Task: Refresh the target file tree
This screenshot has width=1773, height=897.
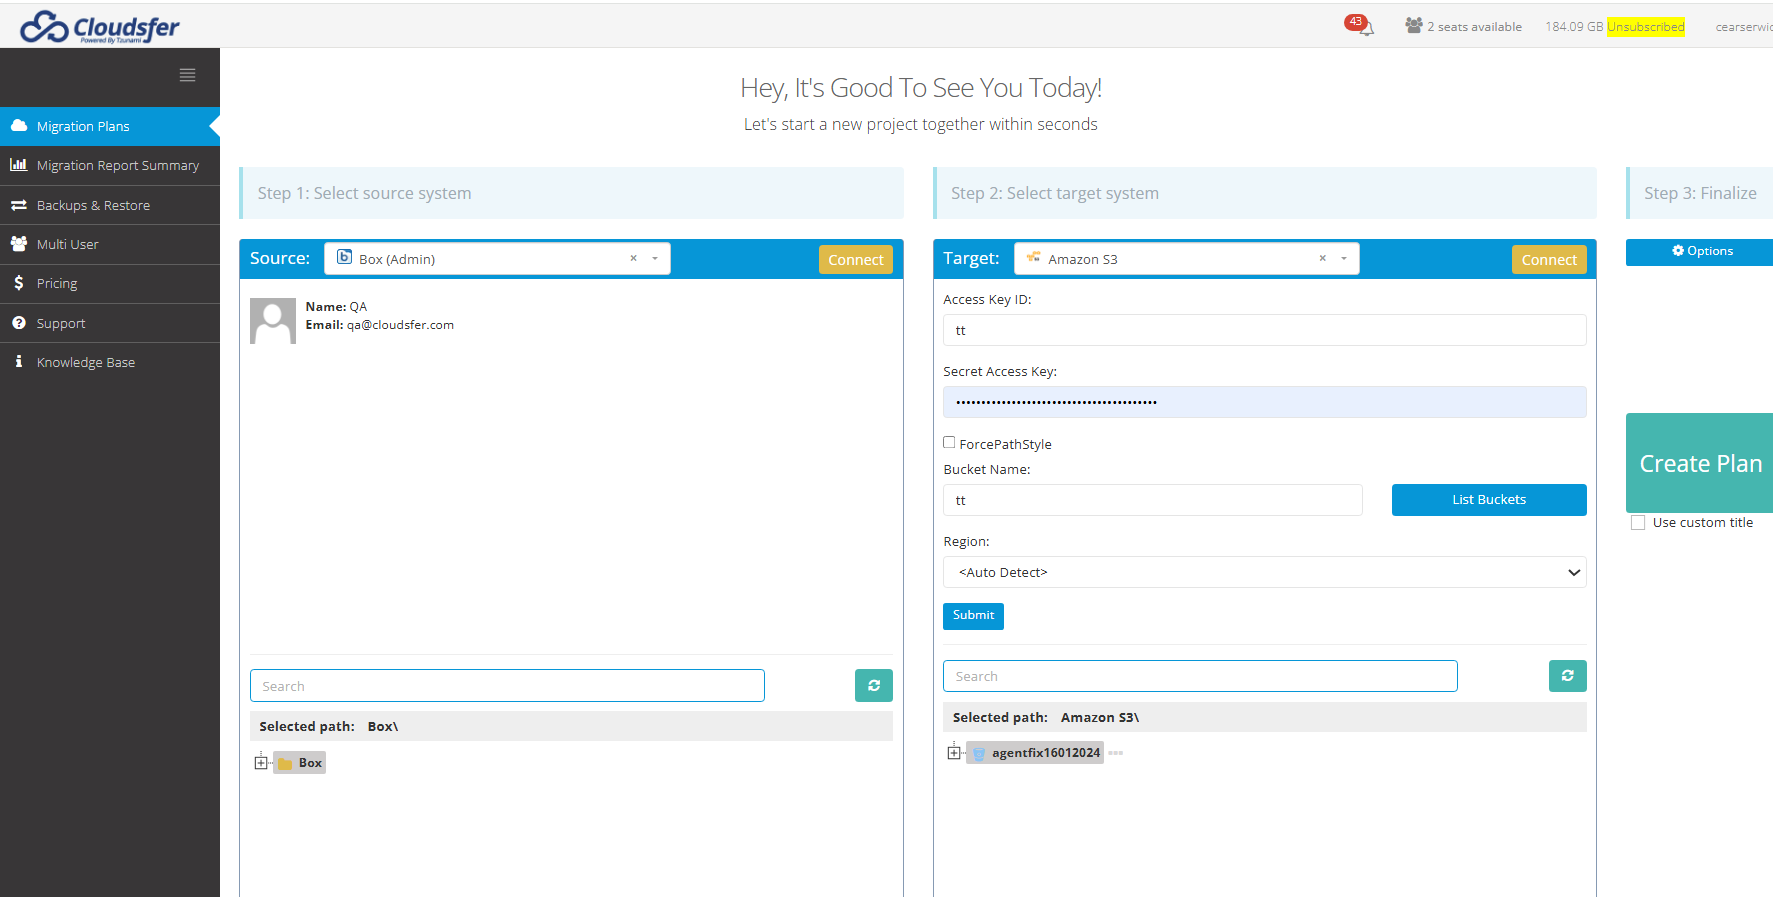Action: tap(1567, 676)
